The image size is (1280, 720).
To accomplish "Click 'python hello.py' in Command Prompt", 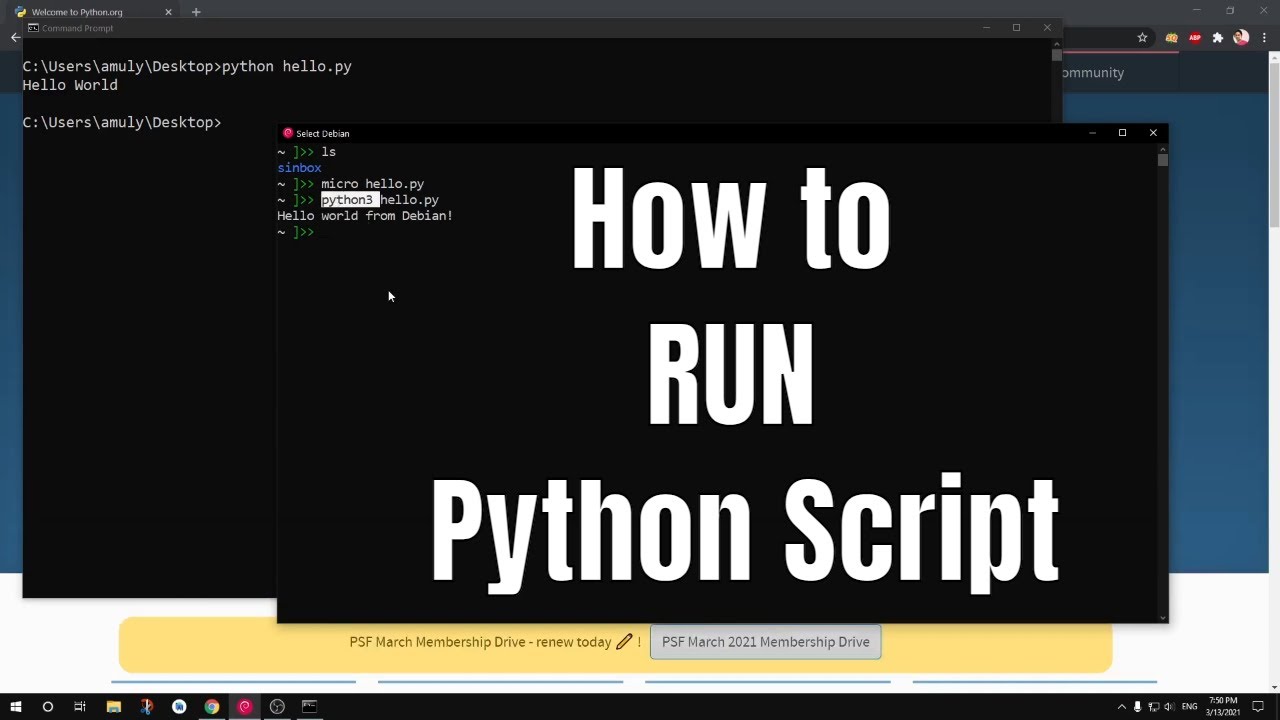I will [x=286, y=67].
